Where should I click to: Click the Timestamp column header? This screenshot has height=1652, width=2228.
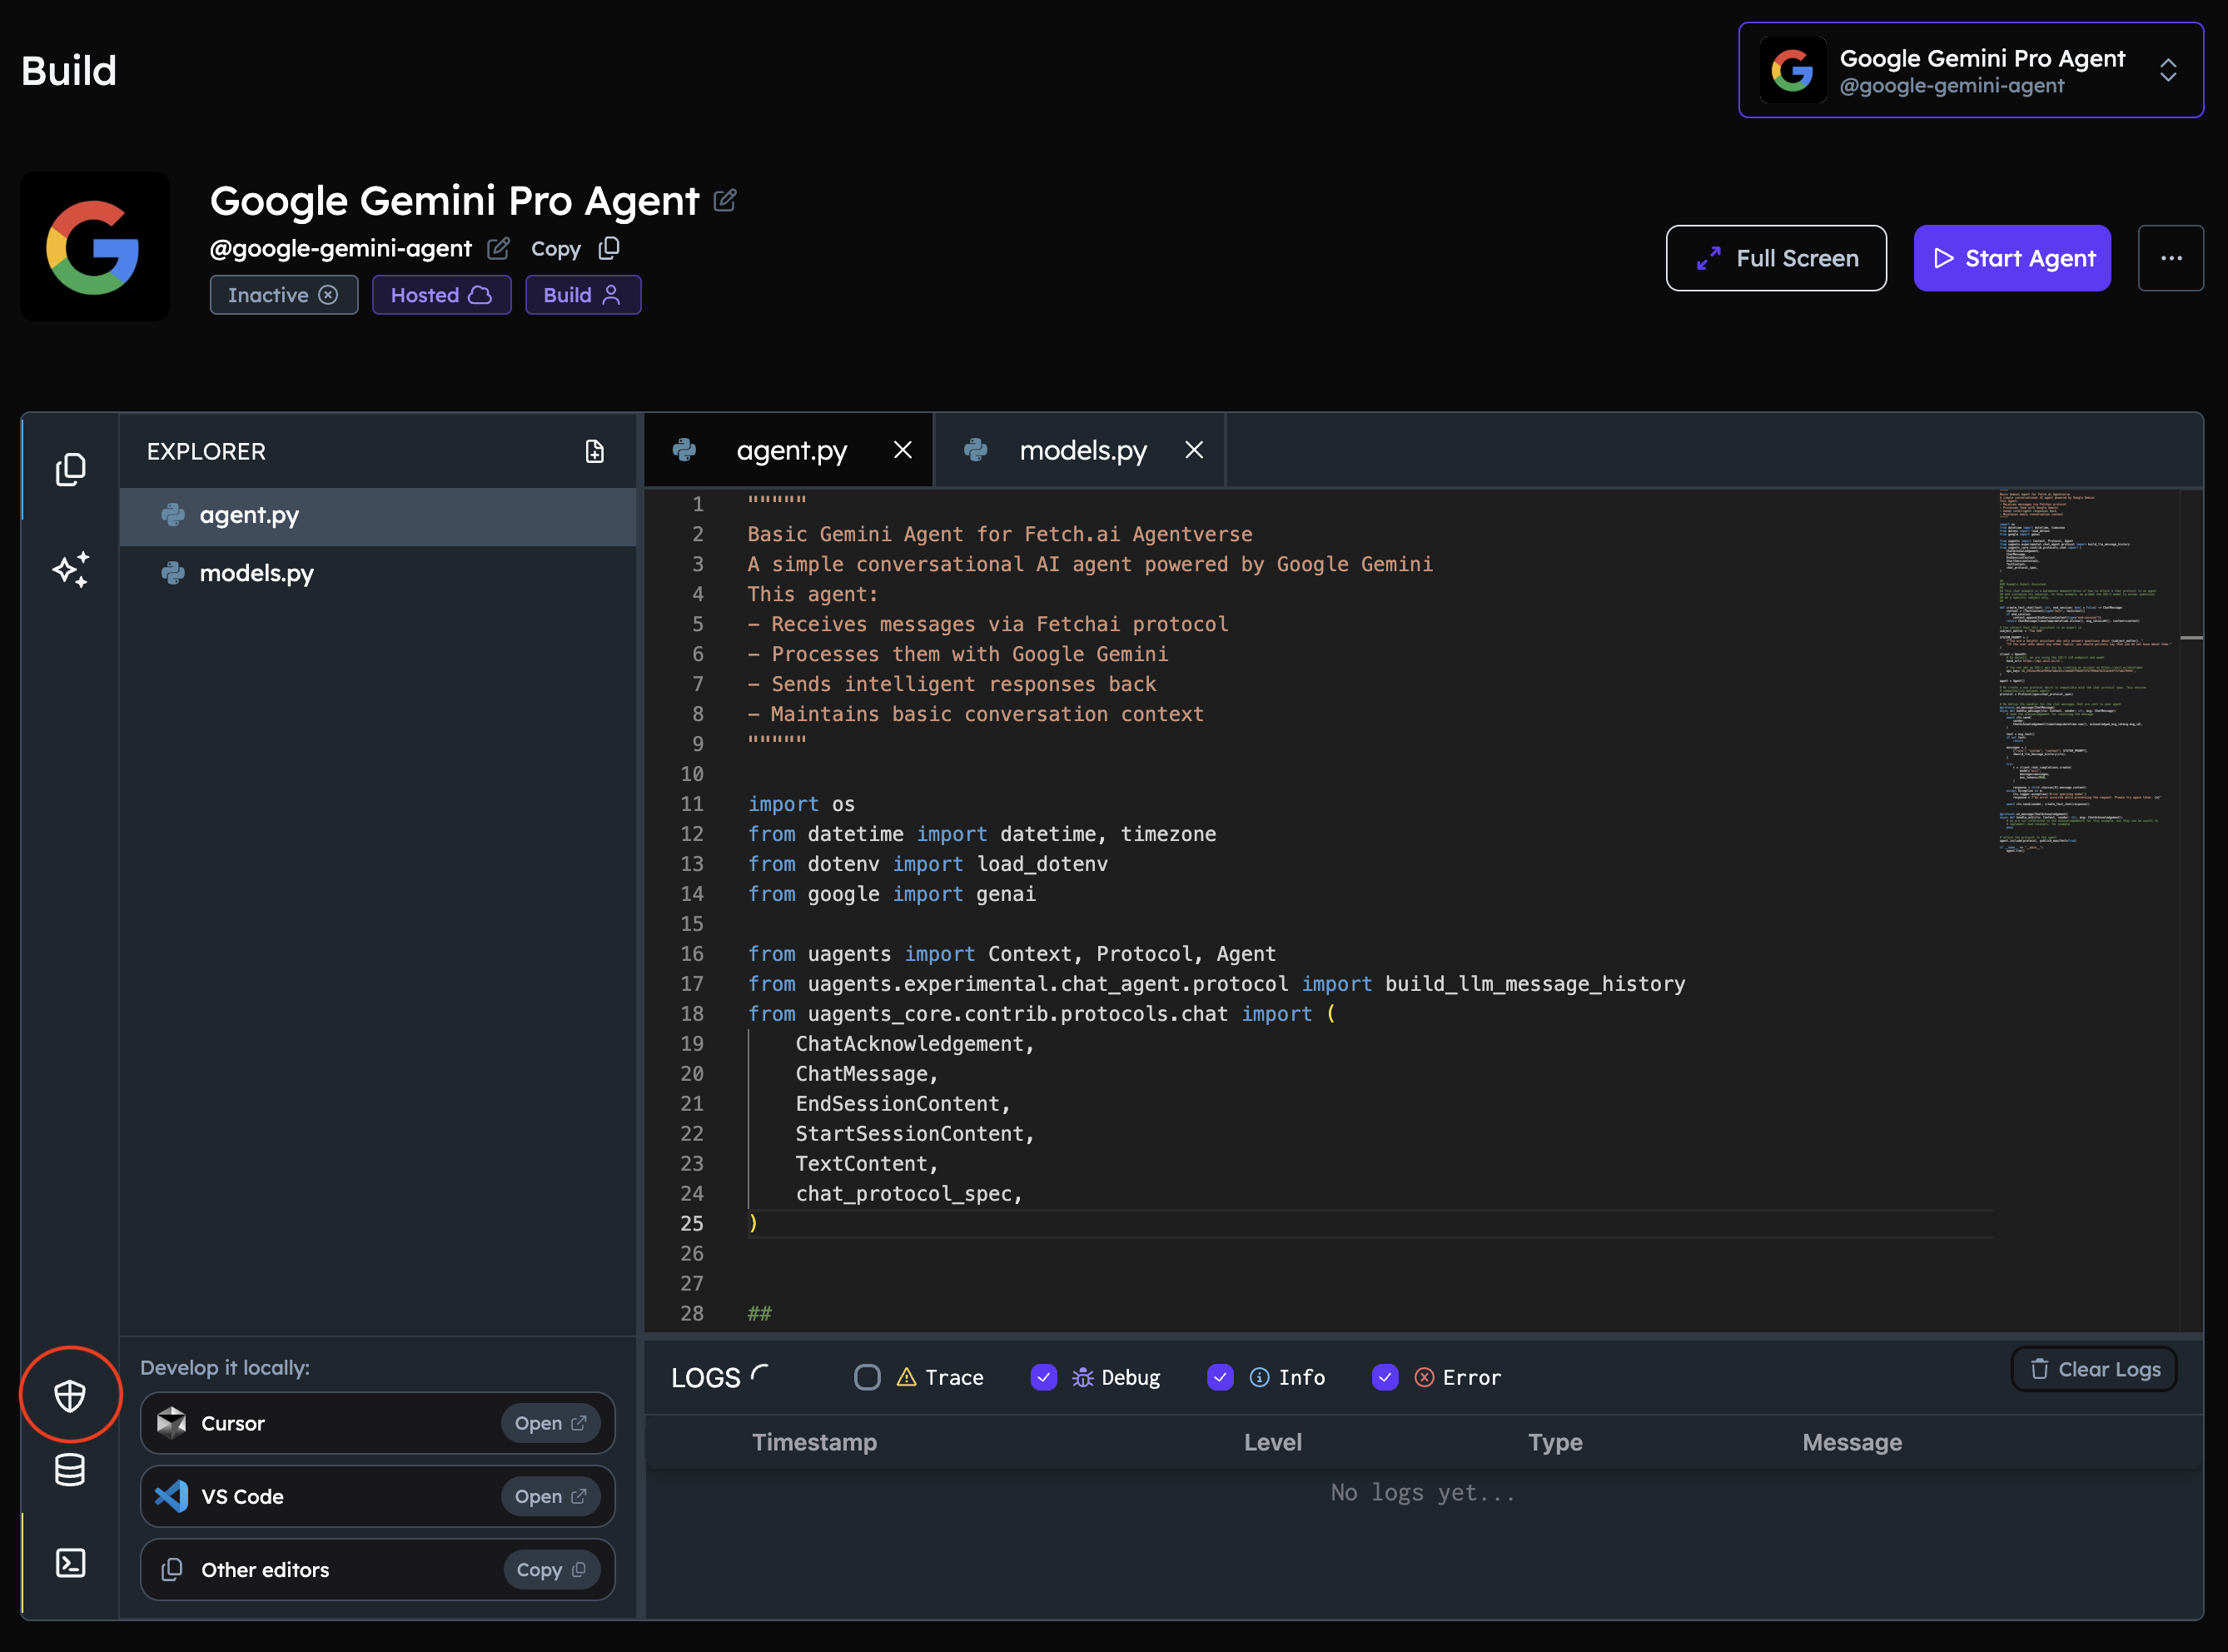tap(814, 1442)
